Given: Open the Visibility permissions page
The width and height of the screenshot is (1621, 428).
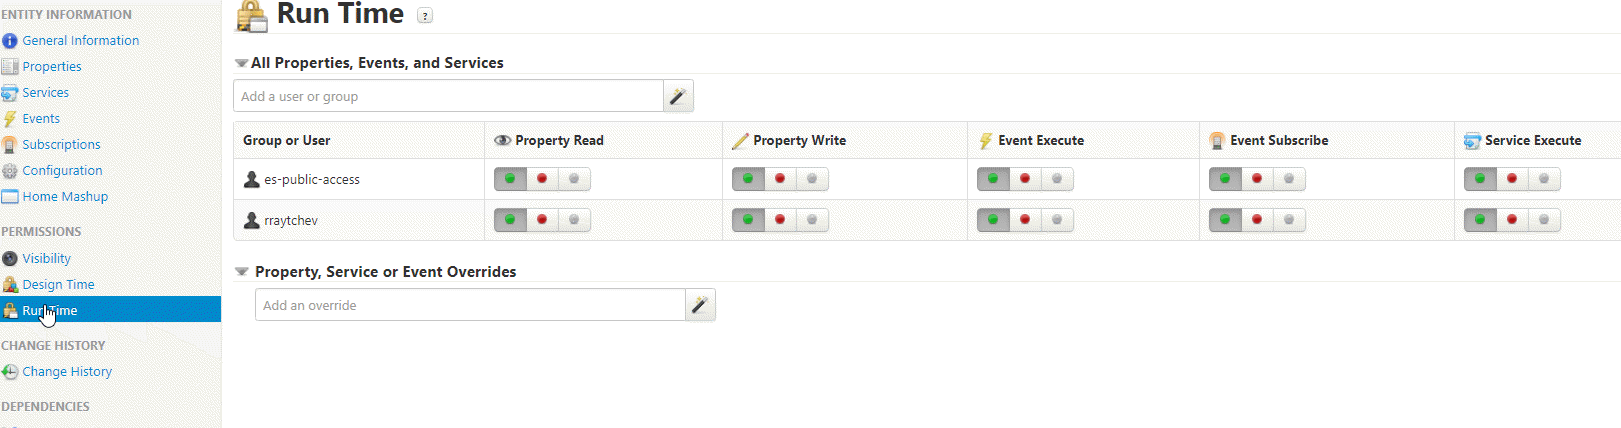Looking at the screenshot, I should click(x=46, y=259).
